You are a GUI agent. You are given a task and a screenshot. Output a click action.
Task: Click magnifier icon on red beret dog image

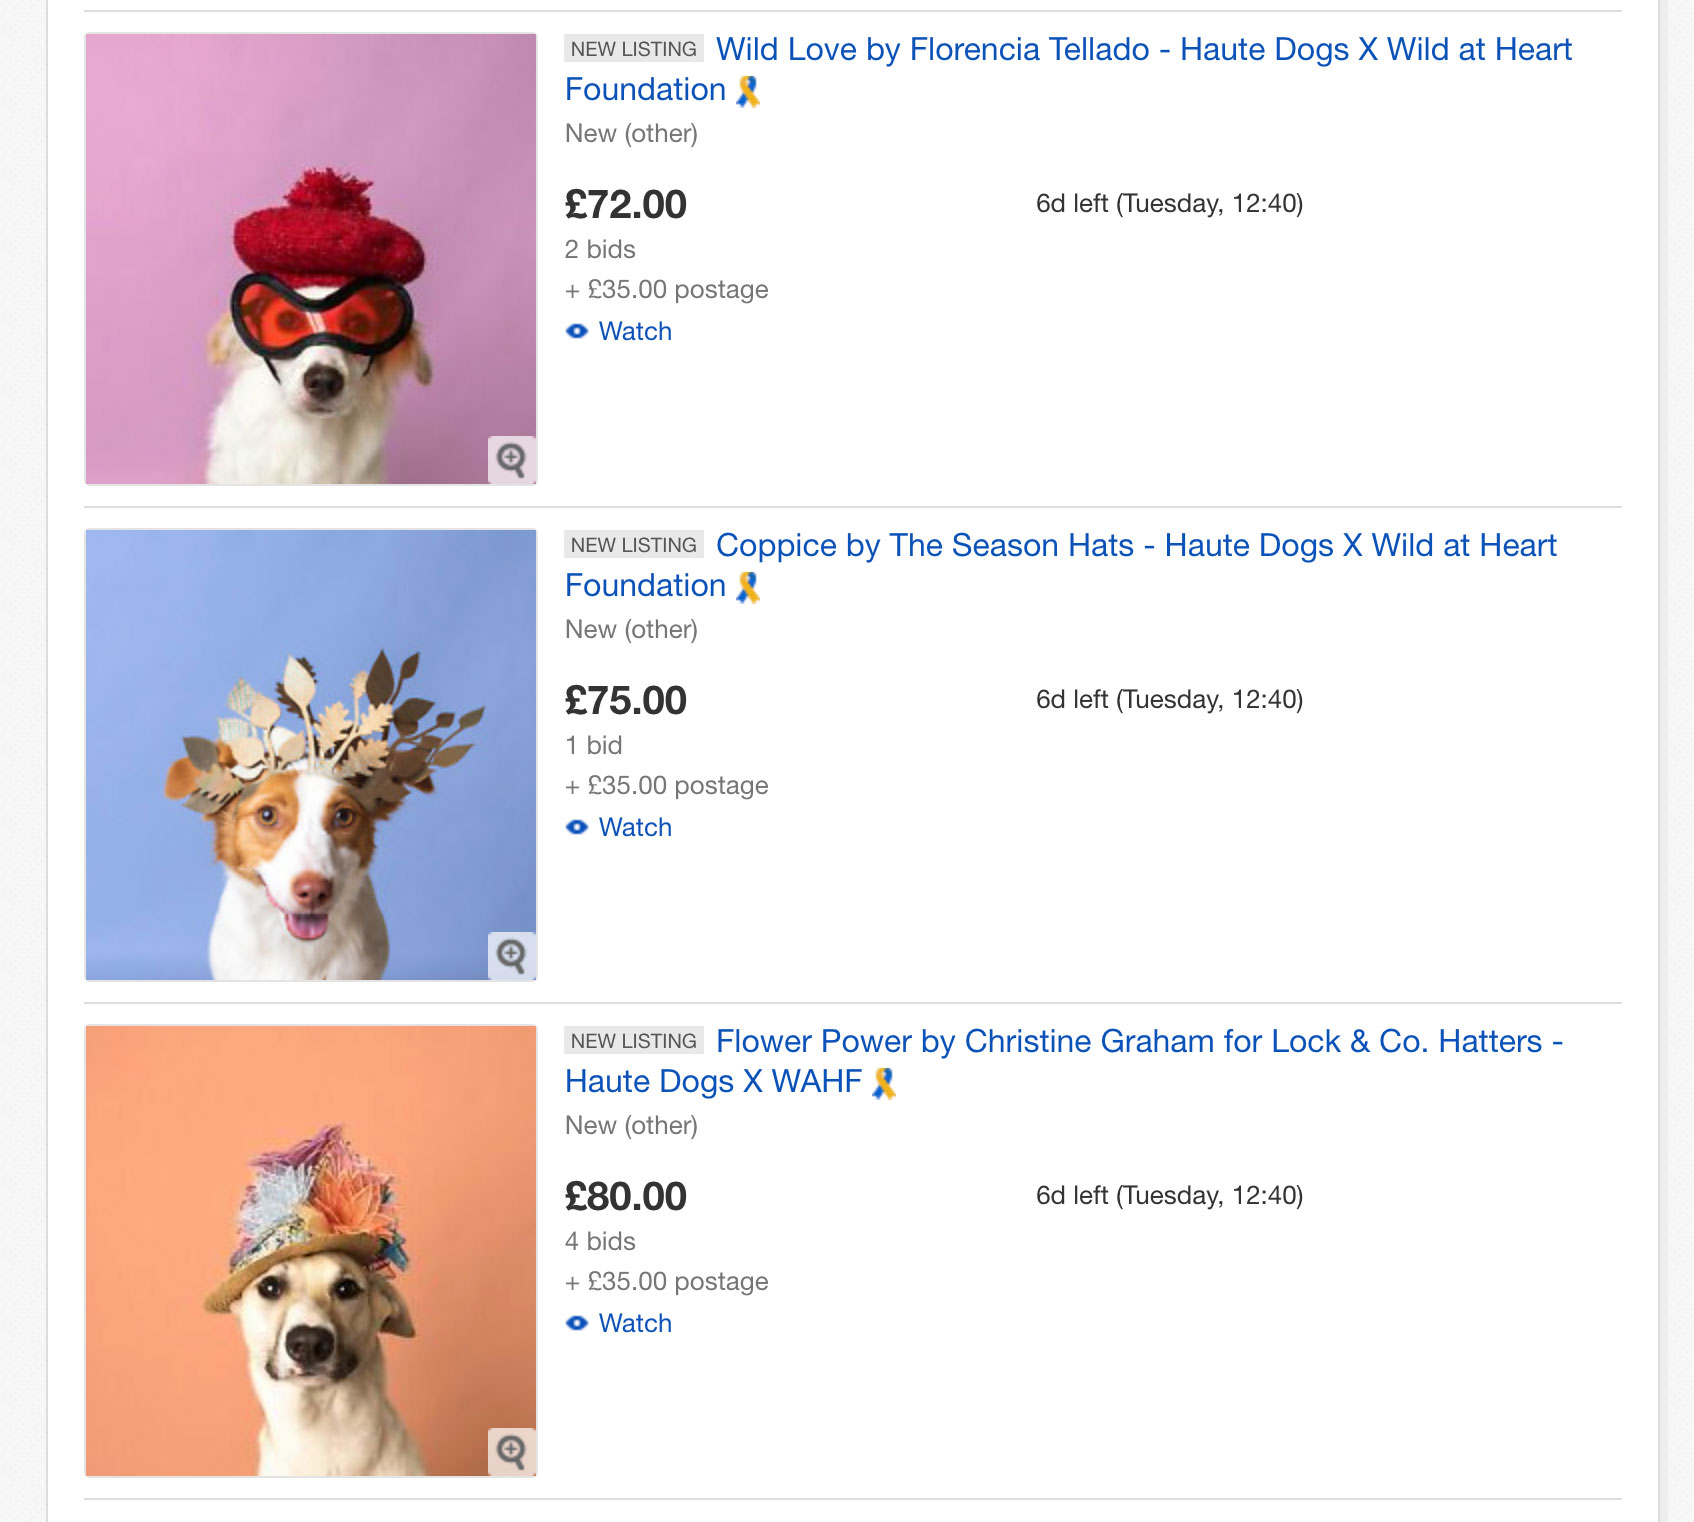[512, 460]
